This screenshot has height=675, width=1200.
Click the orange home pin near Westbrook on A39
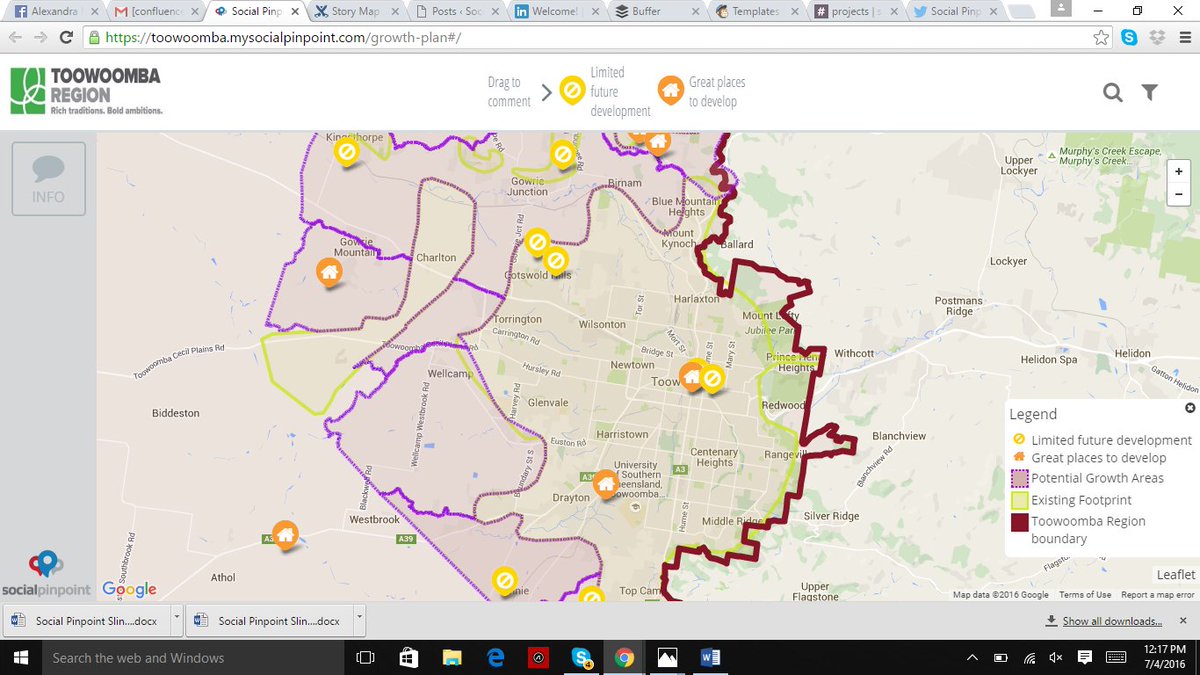pyautogui.click(x=285, y=535)
